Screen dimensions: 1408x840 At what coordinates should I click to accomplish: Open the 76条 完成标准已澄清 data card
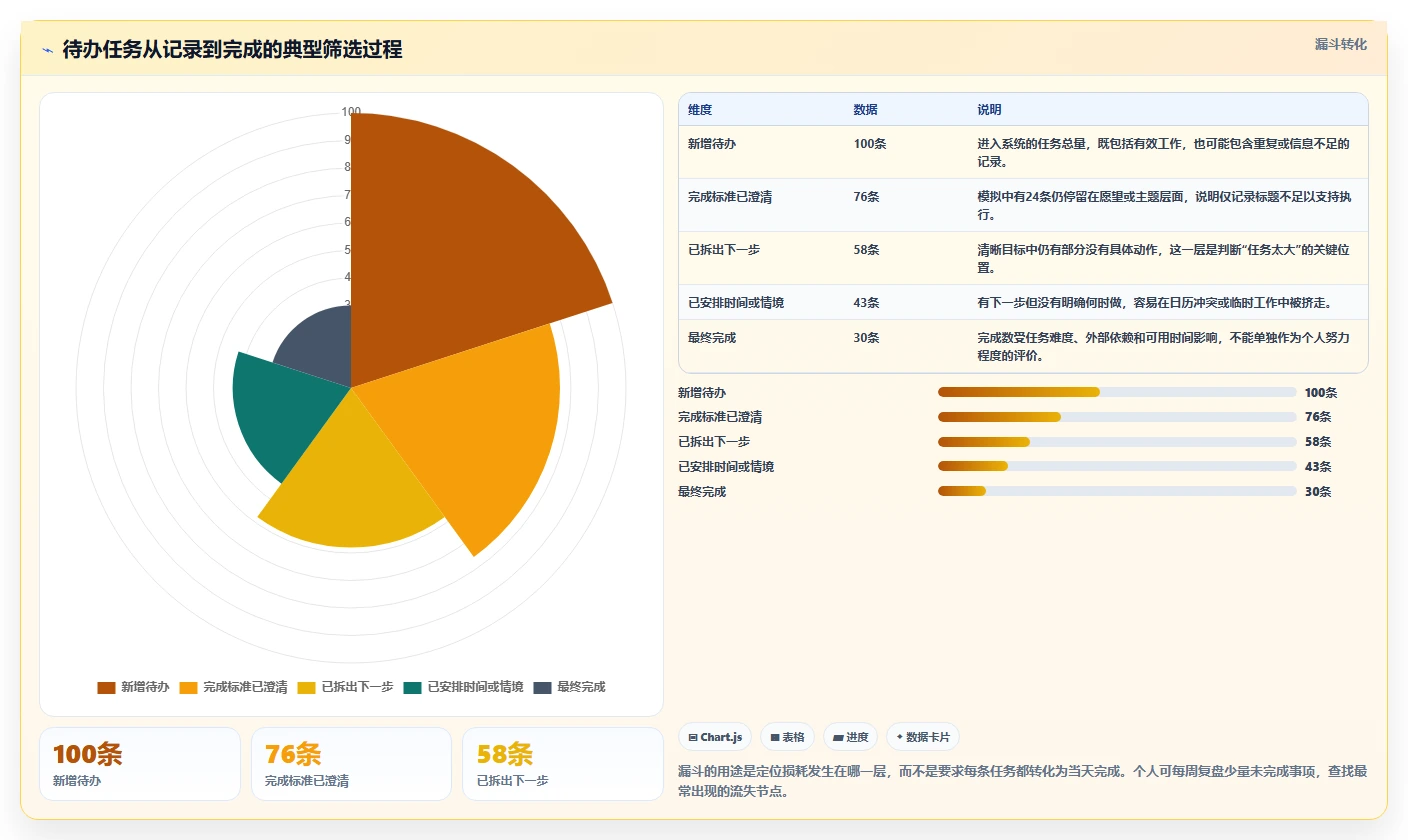tap(351, 764)
